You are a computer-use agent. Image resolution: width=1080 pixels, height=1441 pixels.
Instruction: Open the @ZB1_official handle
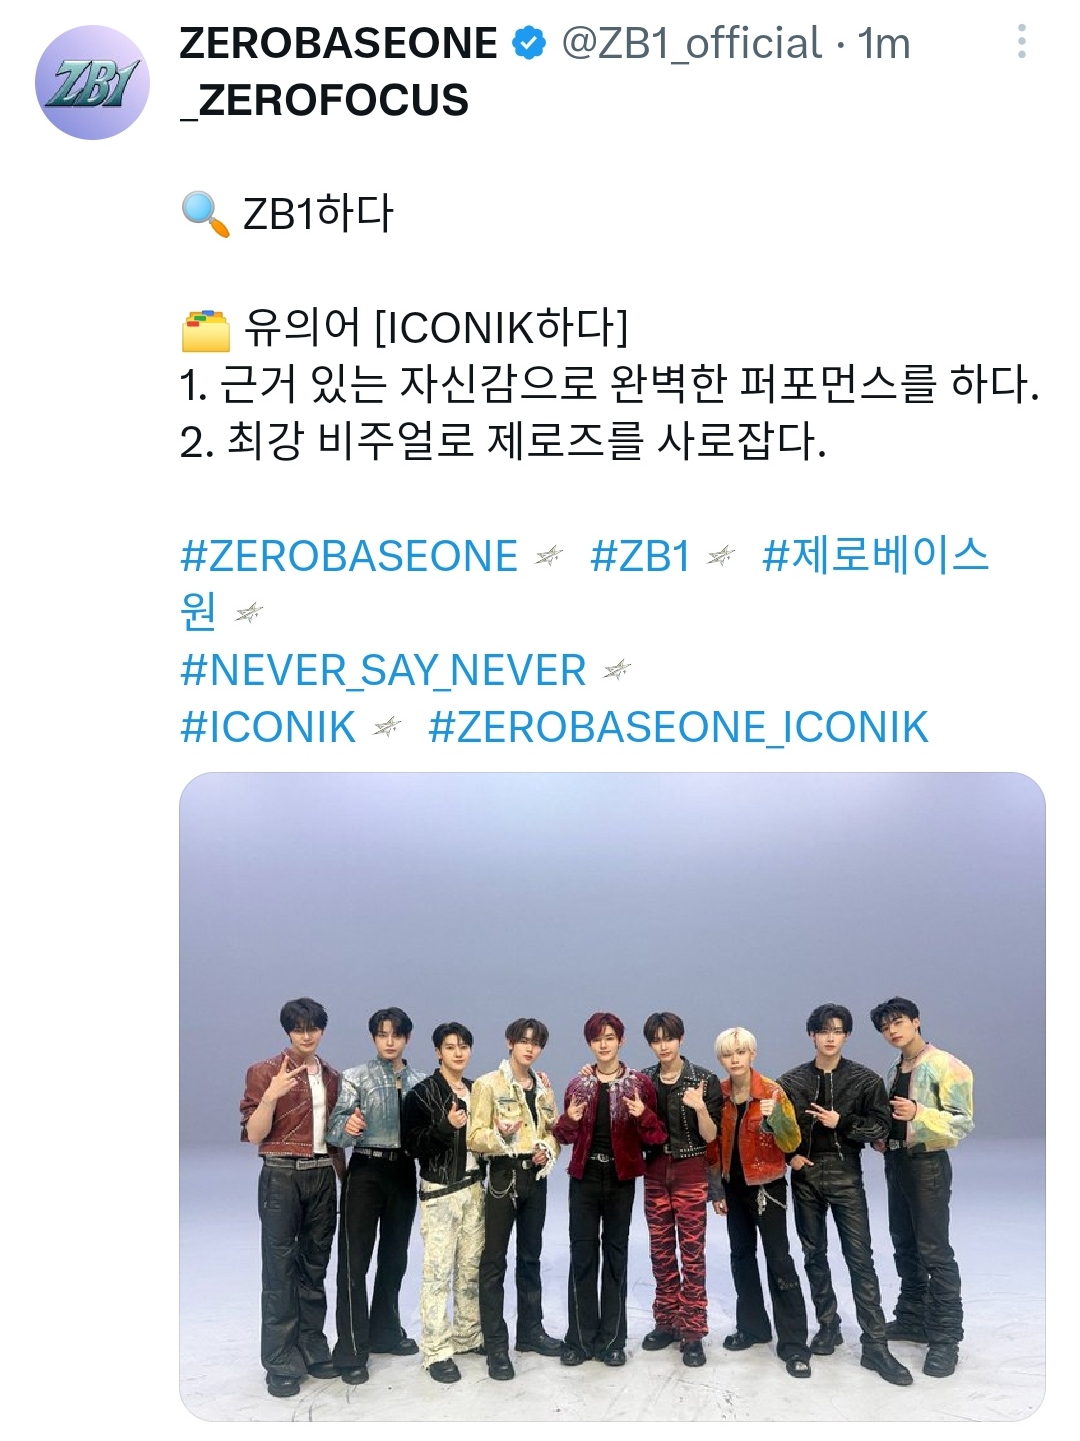point(692,43)
